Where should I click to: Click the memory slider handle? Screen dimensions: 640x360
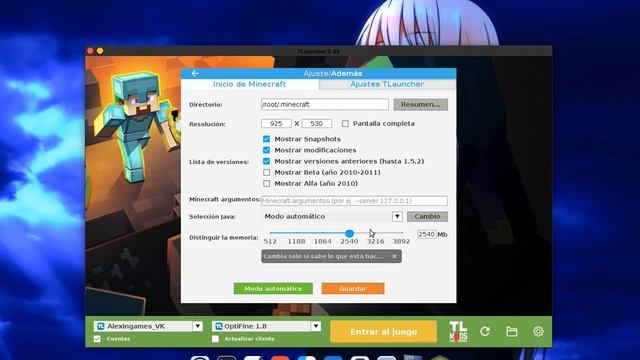click(x=349, y=233)
